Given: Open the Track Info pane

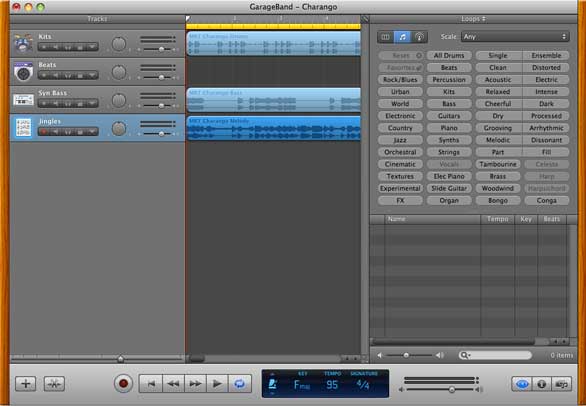Looking at the screenshot, I should (x=542, y=384).
